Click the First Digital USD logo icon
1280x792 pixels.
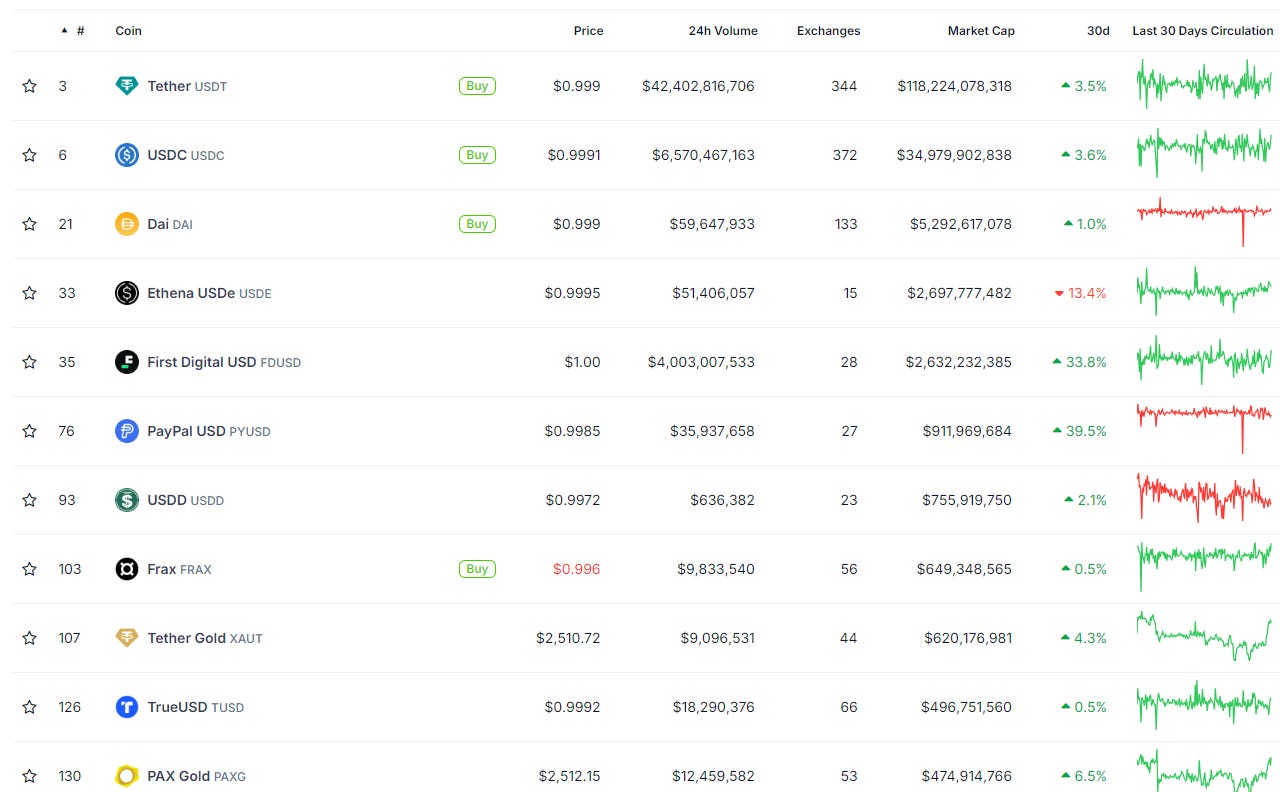click(x=127, y=362)
